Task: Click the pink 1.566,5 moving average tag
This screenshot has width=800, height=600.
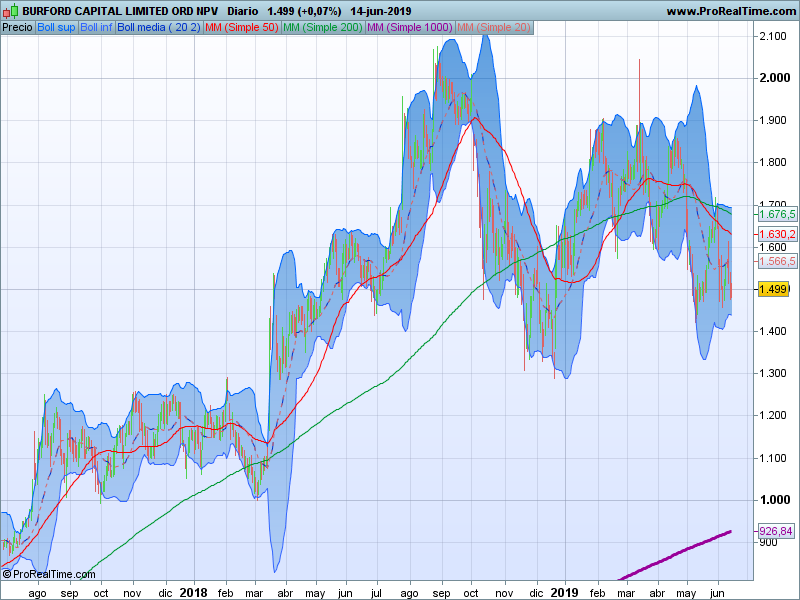Action: [x=777, y=261]
